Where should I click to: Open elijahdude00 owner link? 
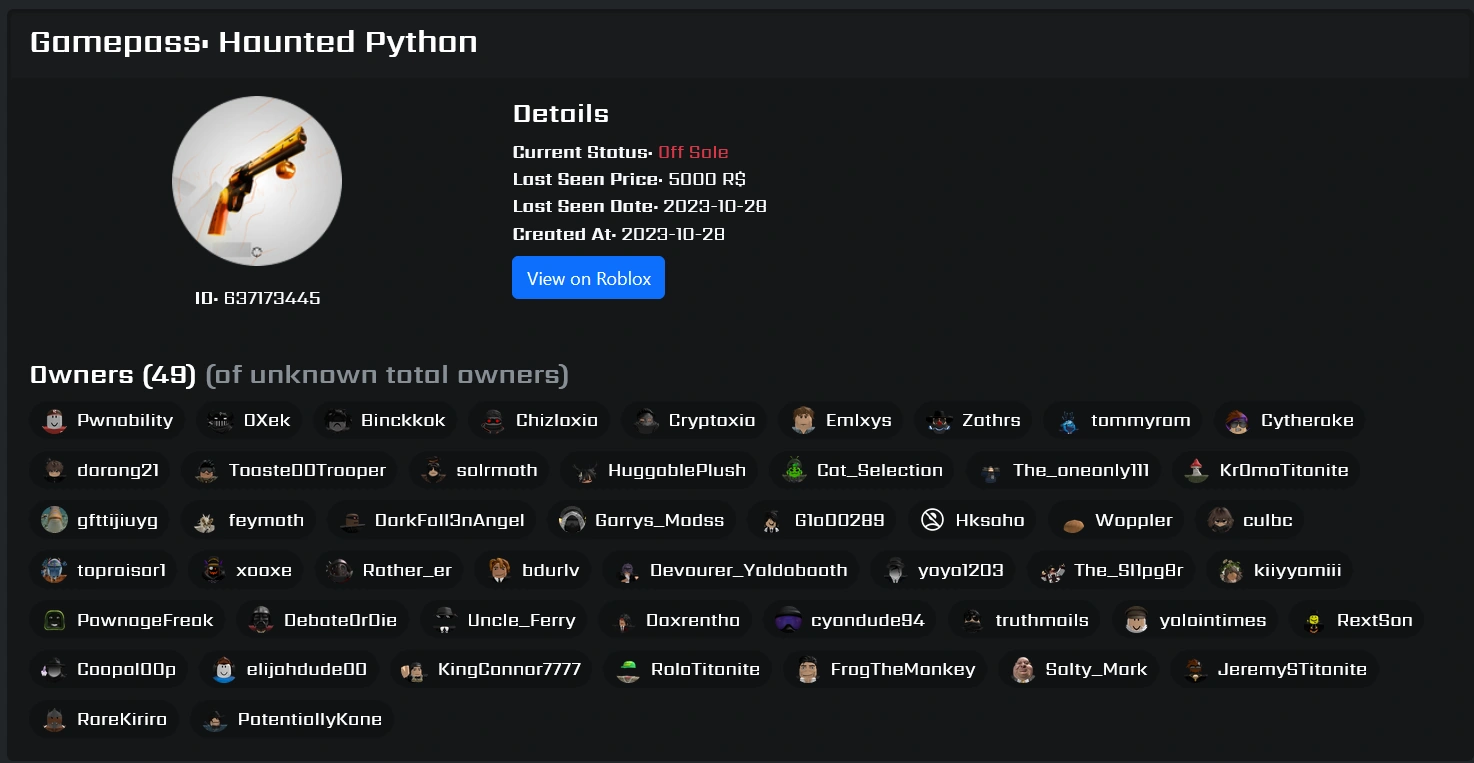pyautogui.click(x=288, y=669)
